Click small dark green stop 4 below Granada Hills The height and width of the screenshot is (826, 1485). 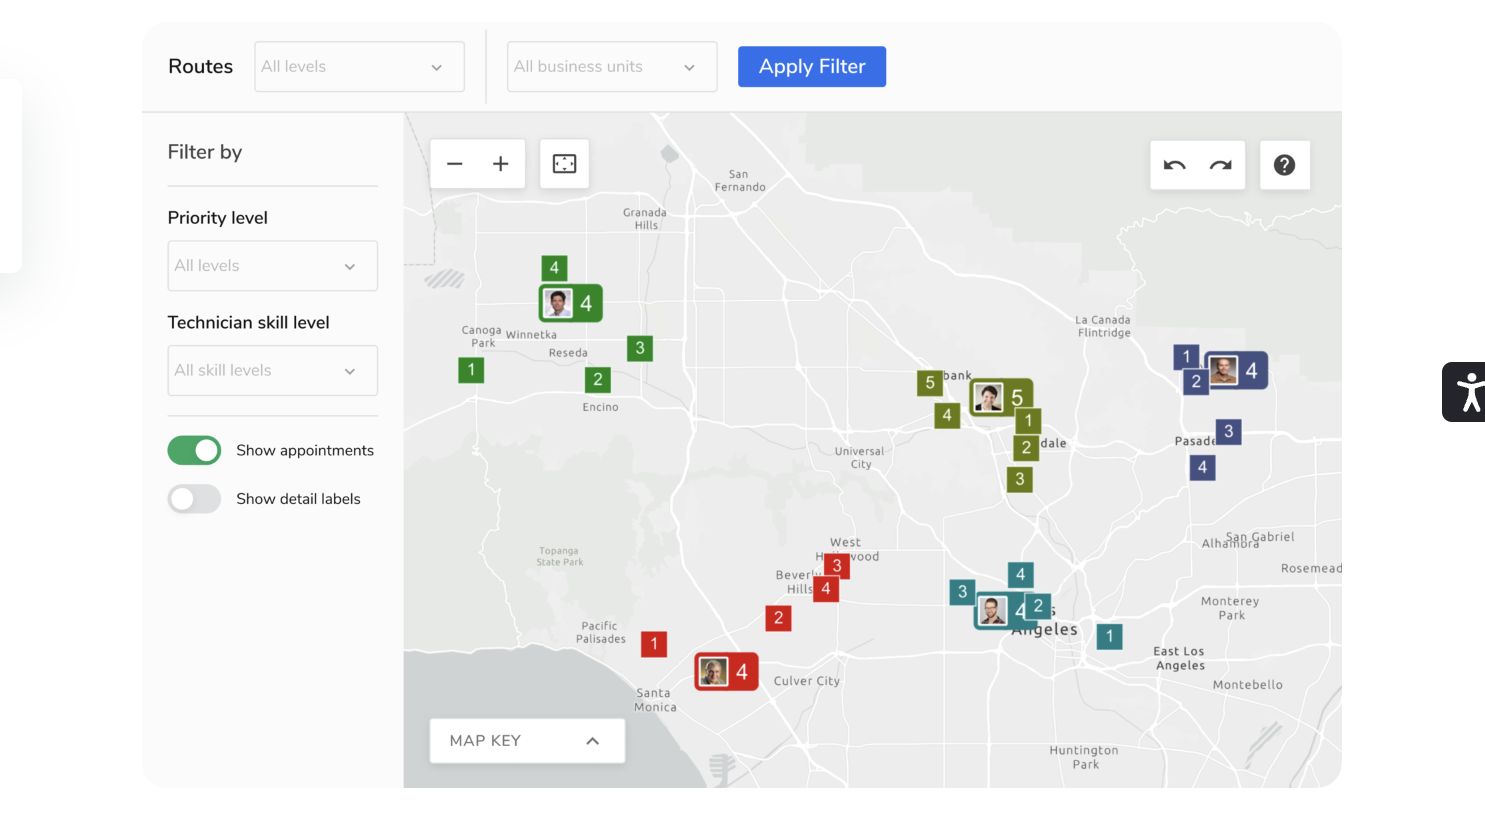pyautogui.click(x=554, y=268)
